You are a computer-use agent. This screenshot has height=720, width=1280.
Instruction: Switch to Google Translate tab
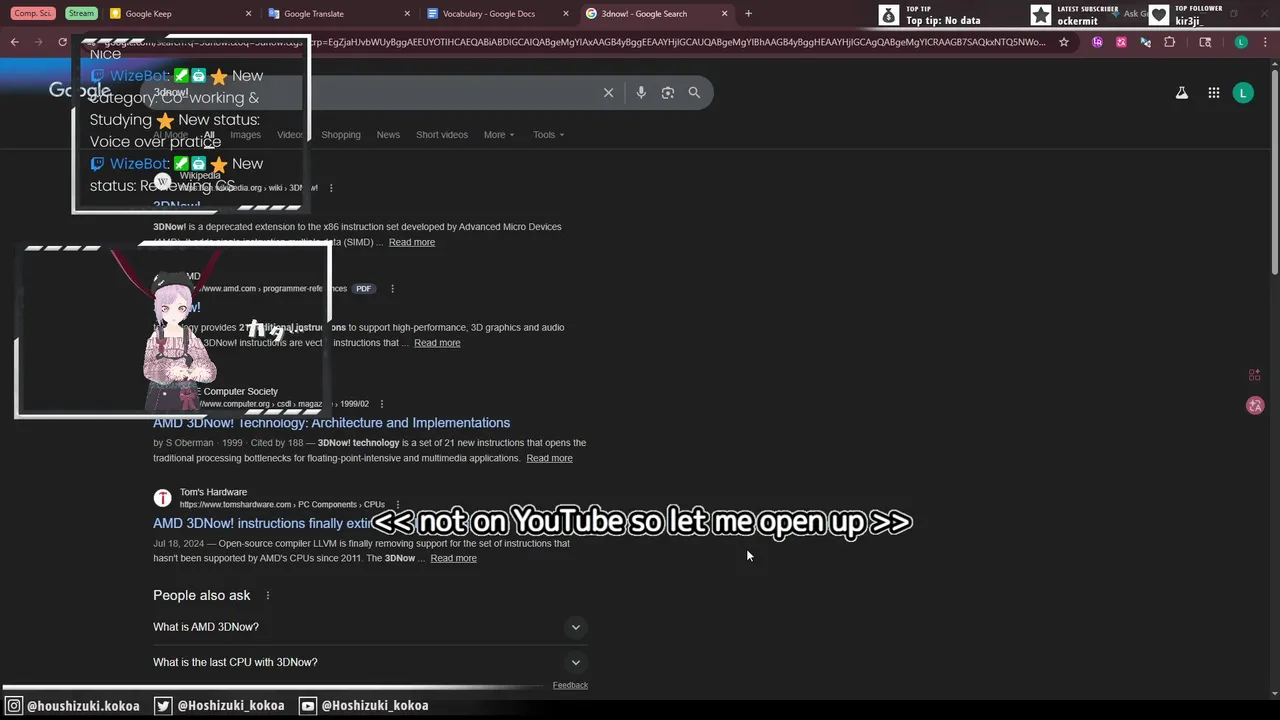coord(340,13)
